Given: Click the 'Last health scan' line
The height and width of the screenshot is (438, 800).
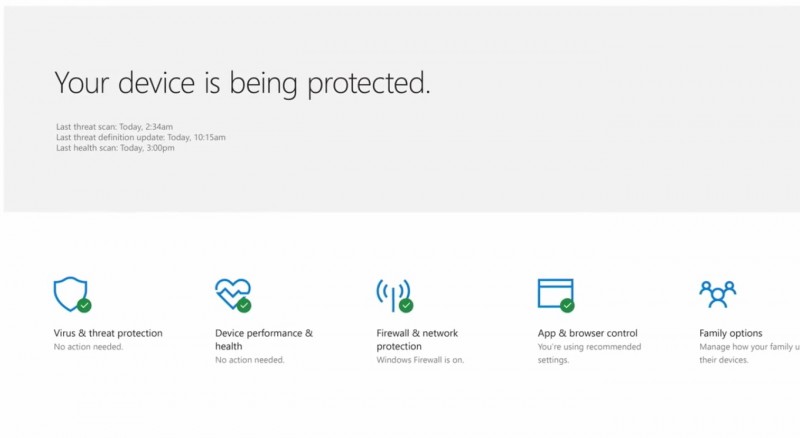Looking at the screenshot, I should [x=115, y=148].
